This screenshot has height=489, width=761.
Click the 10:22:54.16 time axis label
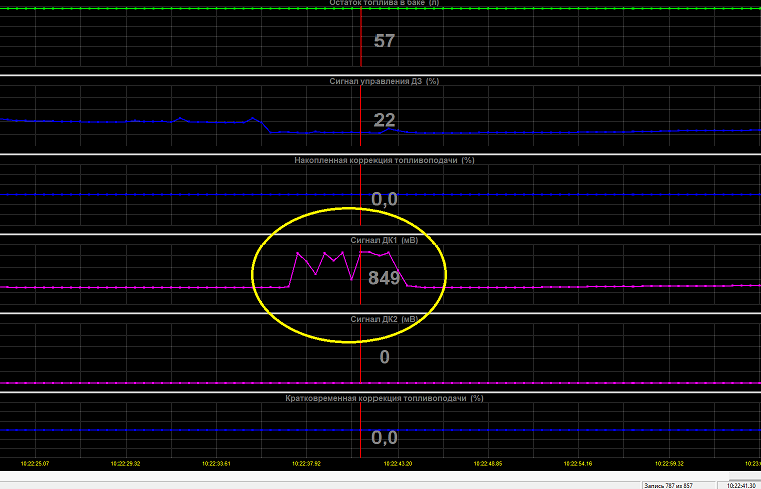pyautogui.click(x=578, y=464)
